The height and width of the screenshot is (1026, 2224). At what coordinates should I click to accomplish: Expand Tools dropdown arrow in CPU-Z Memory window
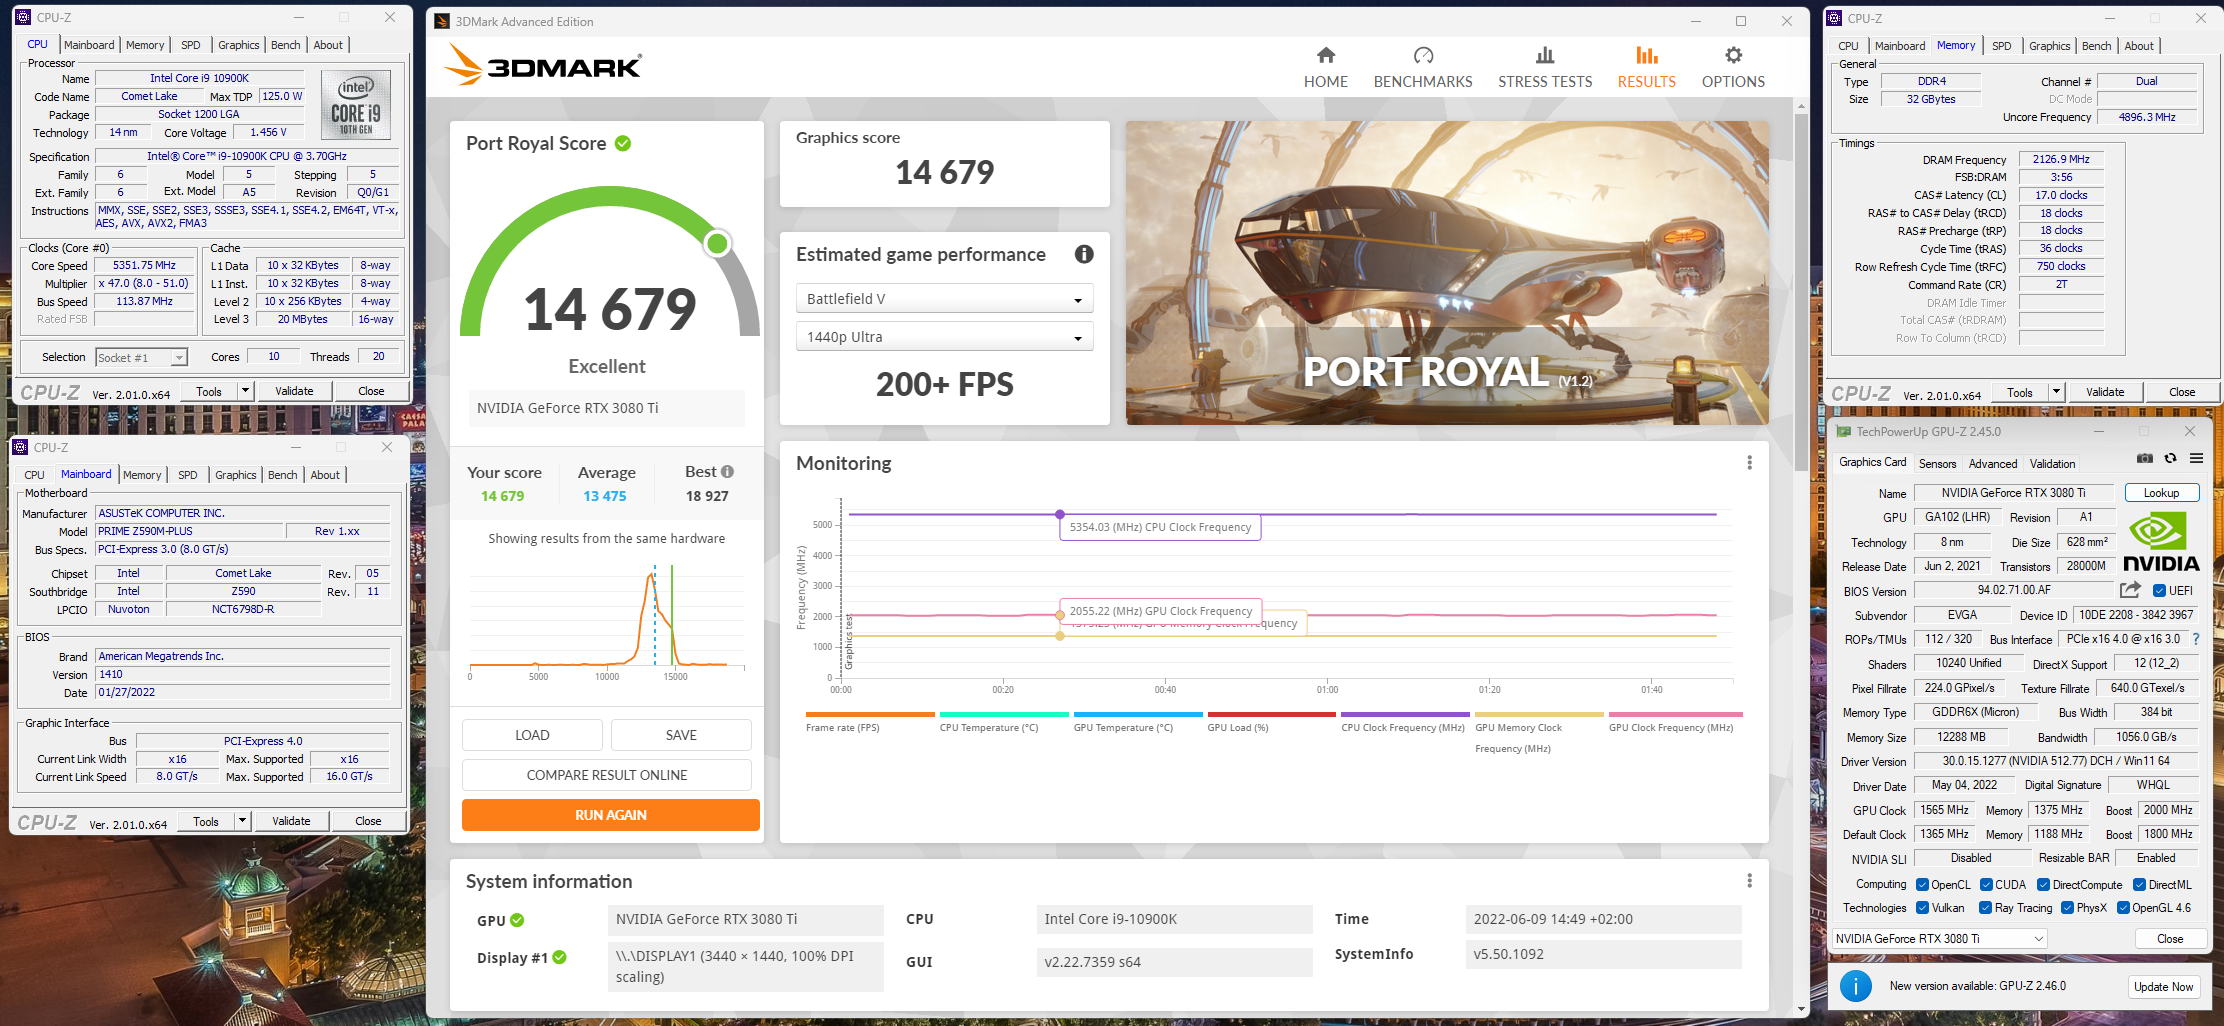2056,392
